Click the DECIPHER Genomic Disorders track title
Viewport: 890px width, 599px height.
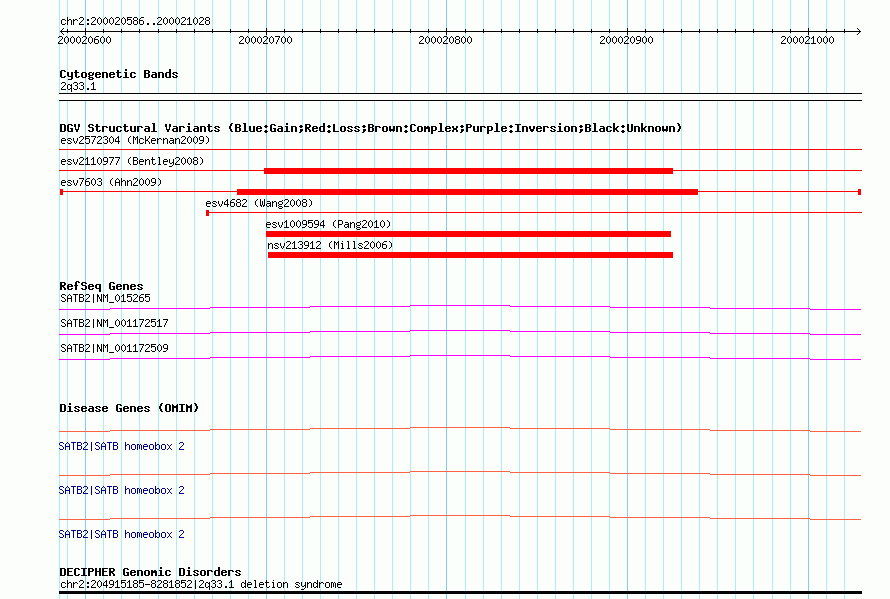pos(150,572)
